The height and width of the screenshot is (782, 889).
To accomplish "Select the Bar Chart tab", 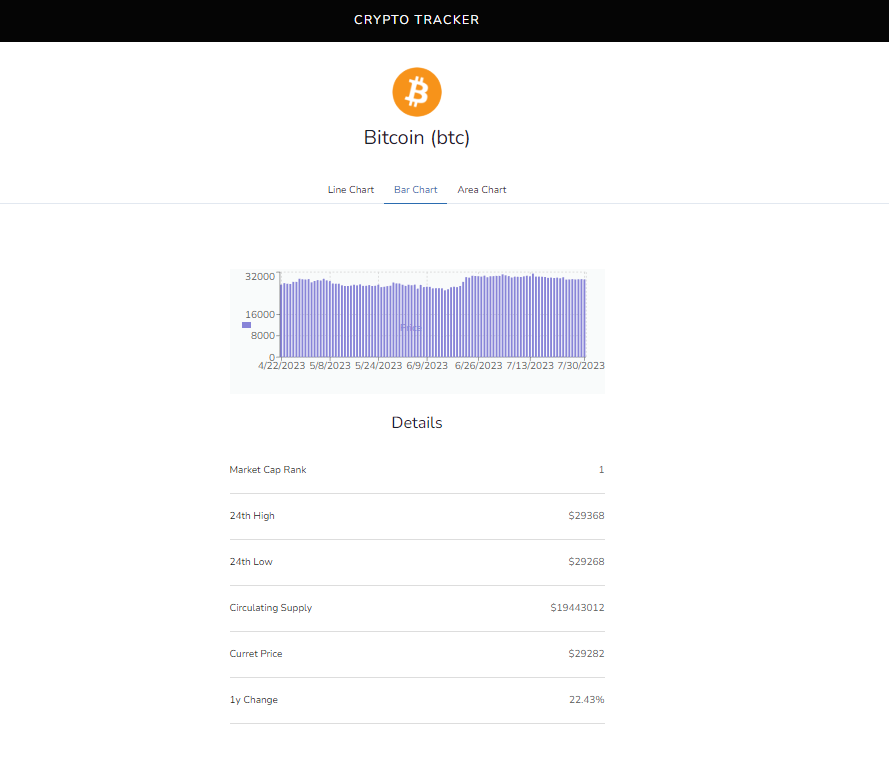I will coord(416,190).
